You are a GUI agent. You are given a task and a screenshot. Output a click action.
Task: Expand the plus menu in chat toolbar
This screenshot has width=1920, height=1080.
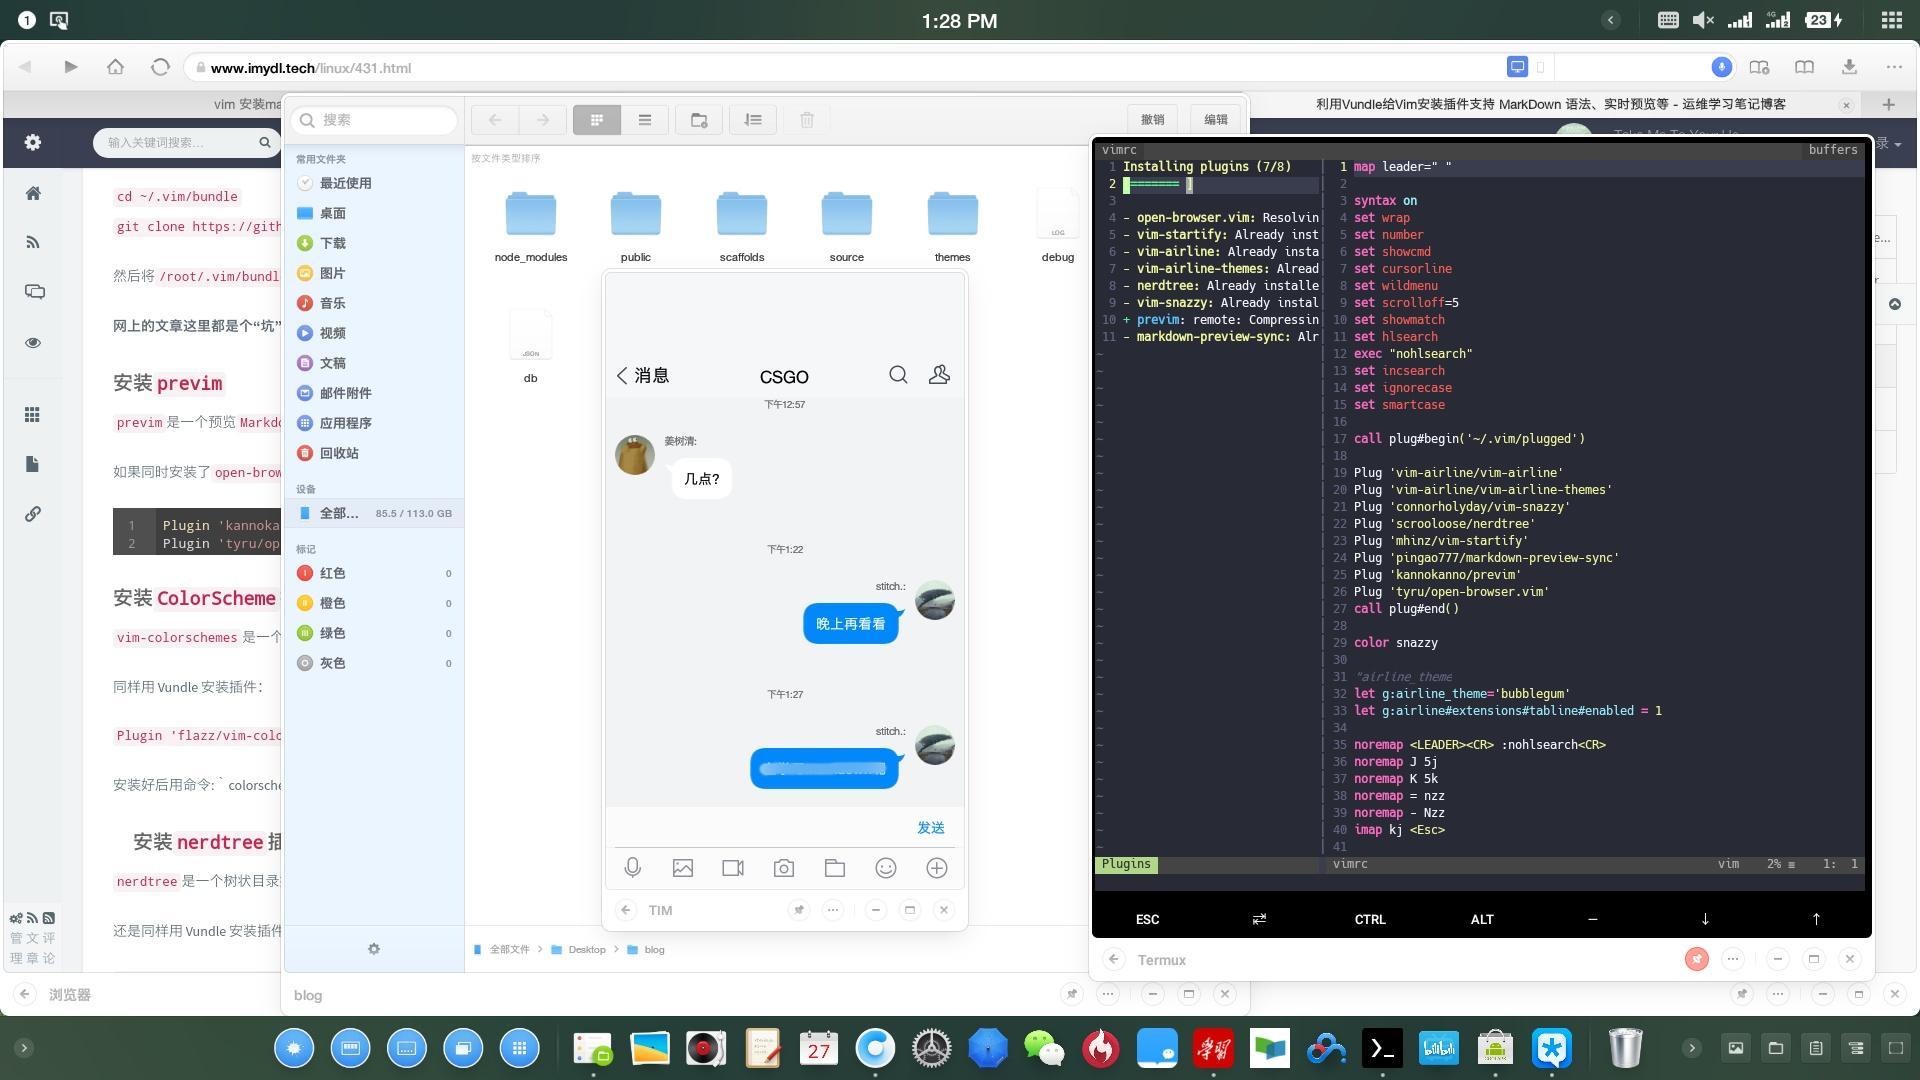[936, 868]
